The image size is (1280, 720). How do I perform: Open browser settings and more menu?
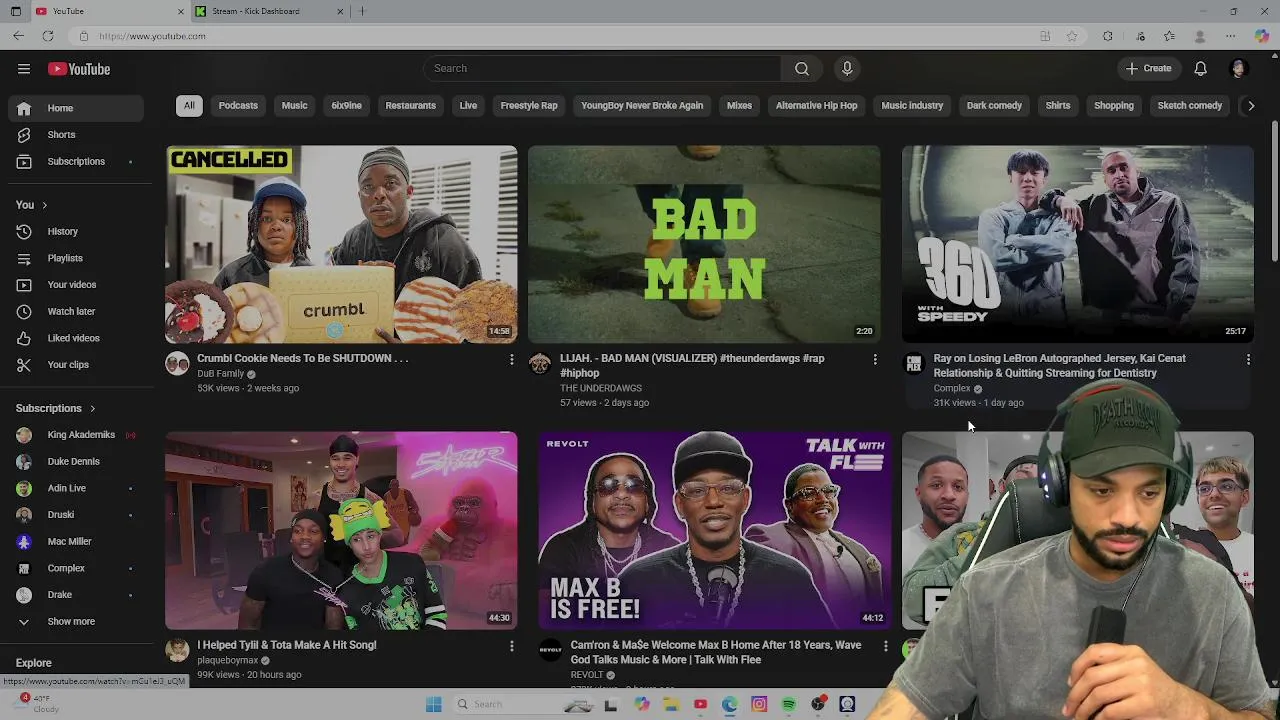1231,36
